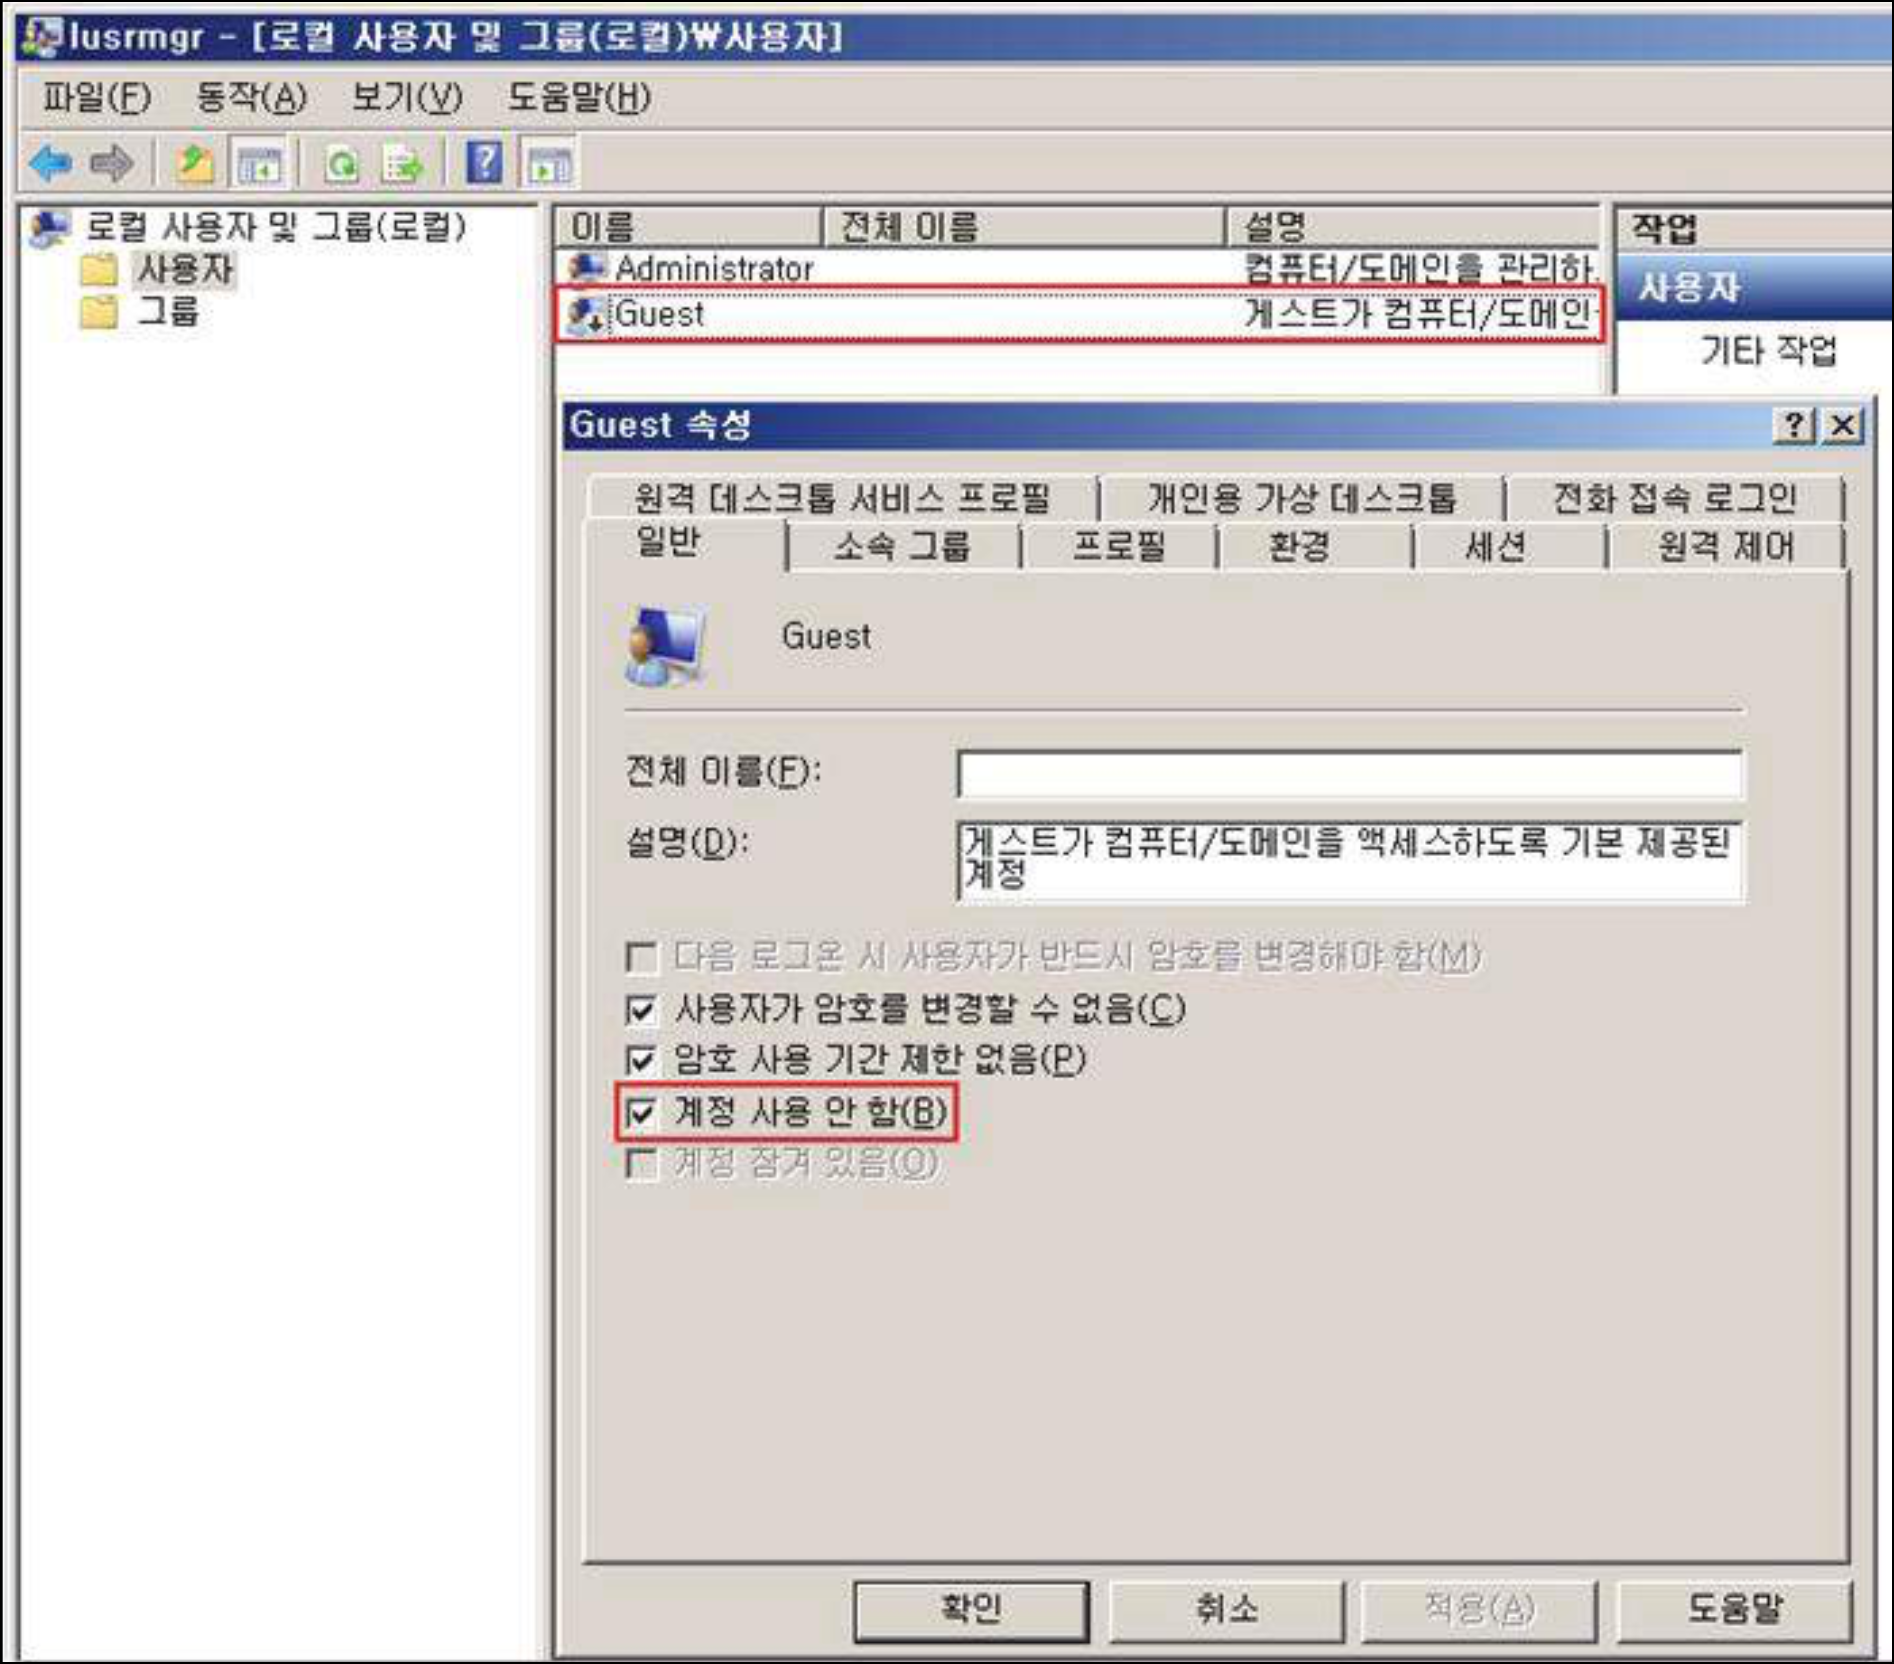Click the export list toolbar icon
The width and height of the screenshot is (1894, 1664).
coord(403,164)
